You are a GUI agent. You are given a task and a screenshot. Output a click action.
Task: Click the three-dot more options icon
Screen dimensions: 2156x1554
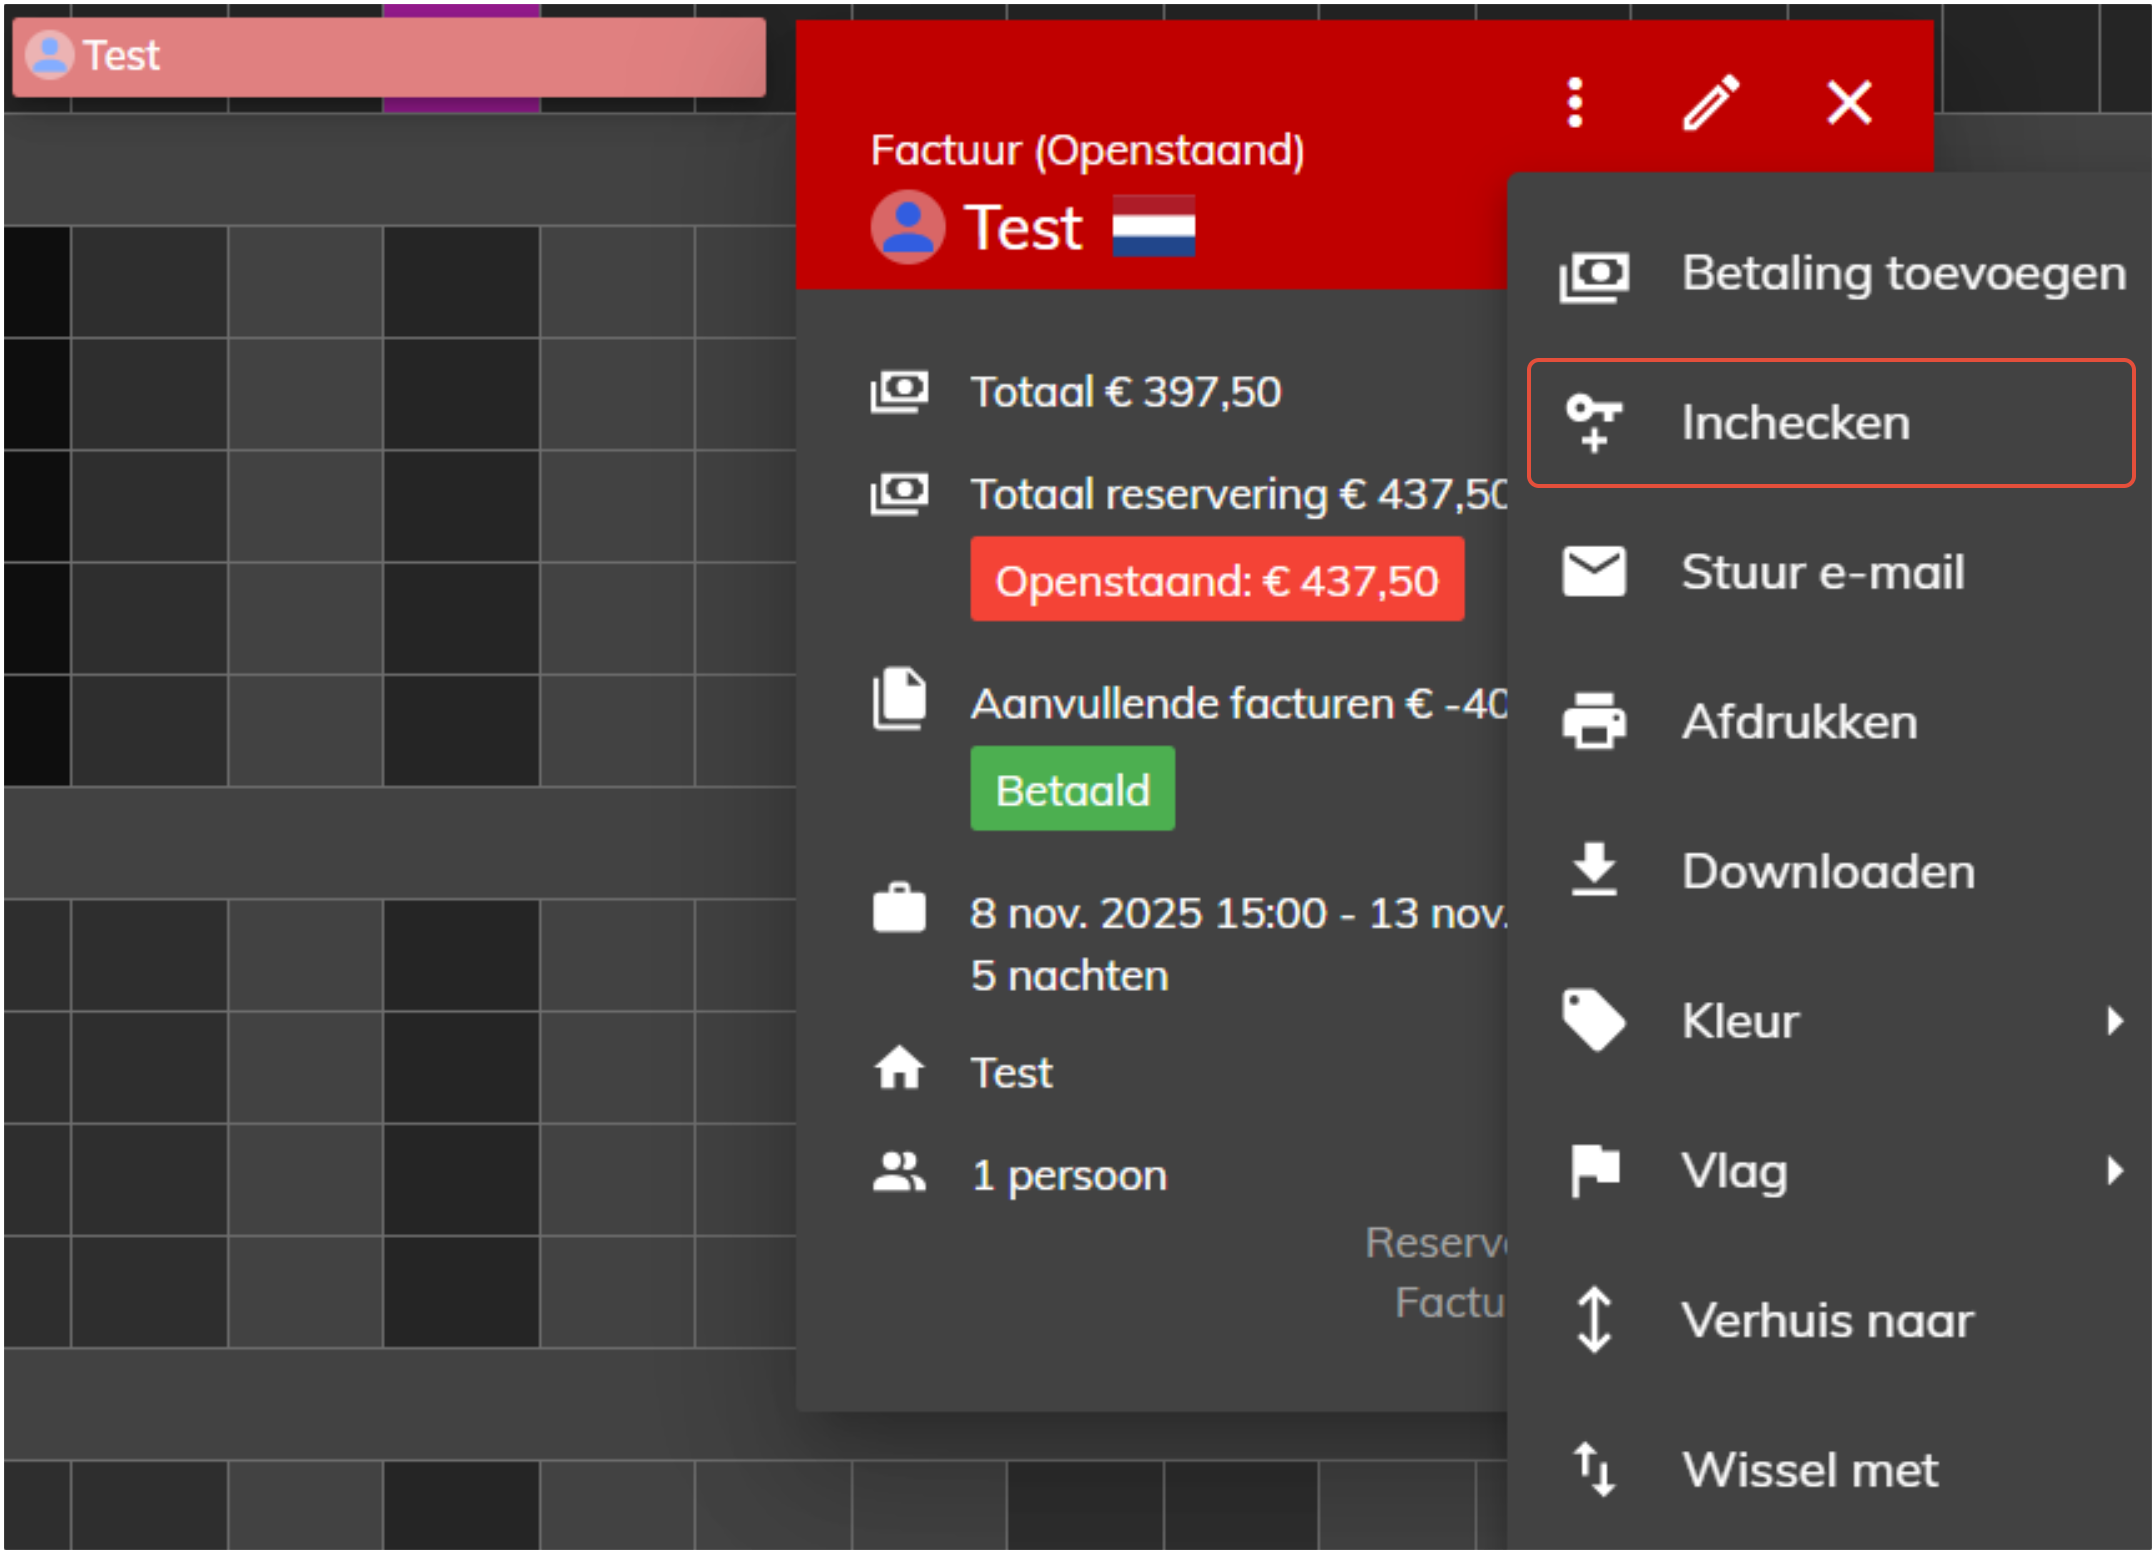click(1575, 103)
